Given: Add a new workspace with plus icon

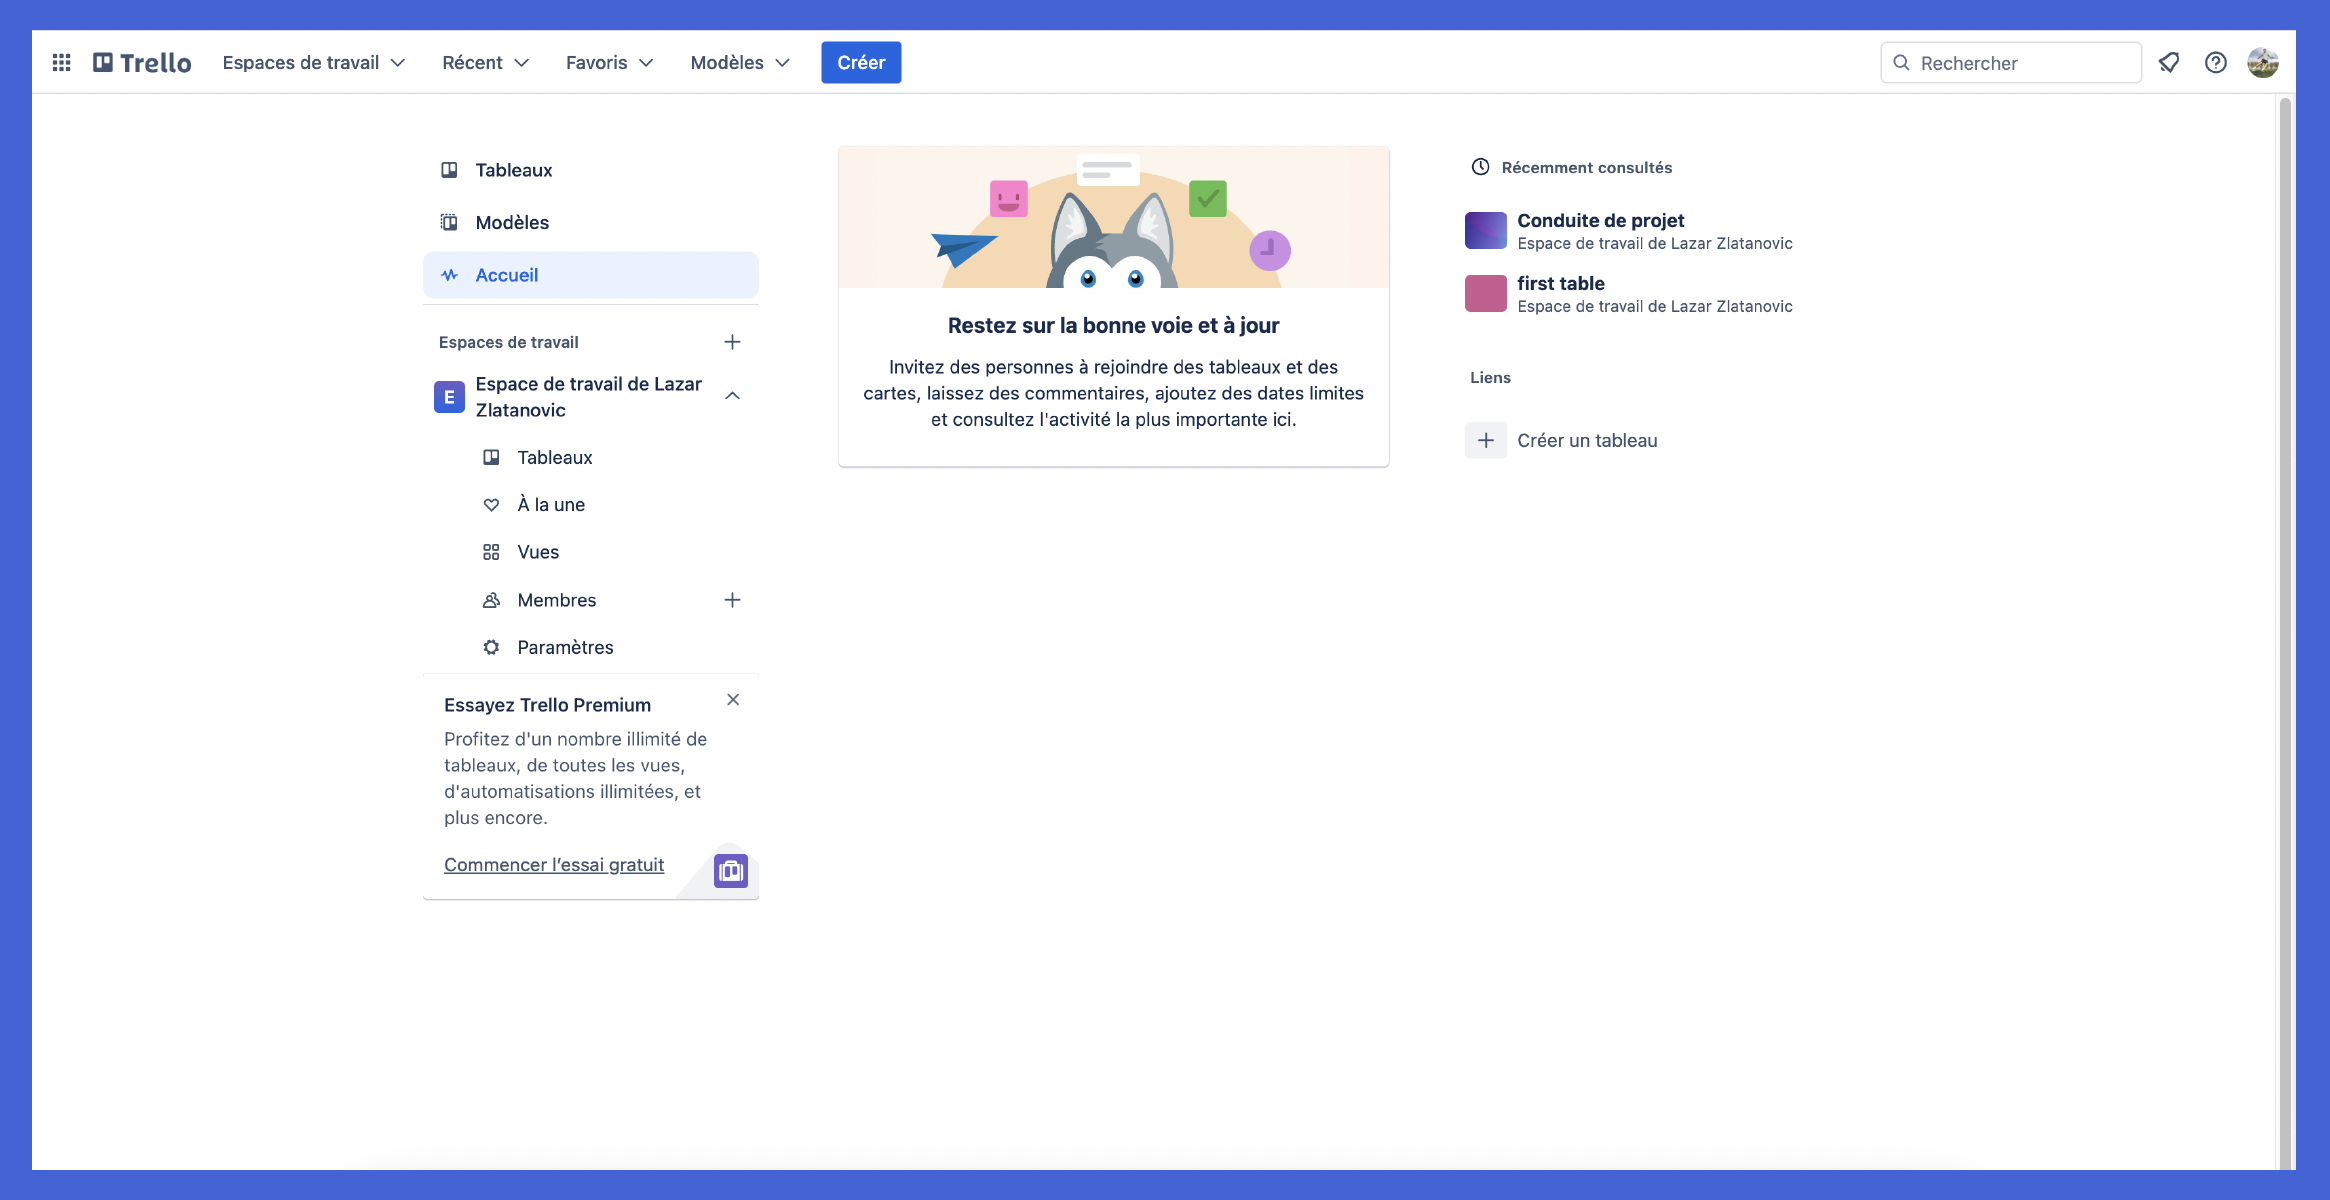Looking at the screenshot, I should pyautogui.click(x=732, y=342).
